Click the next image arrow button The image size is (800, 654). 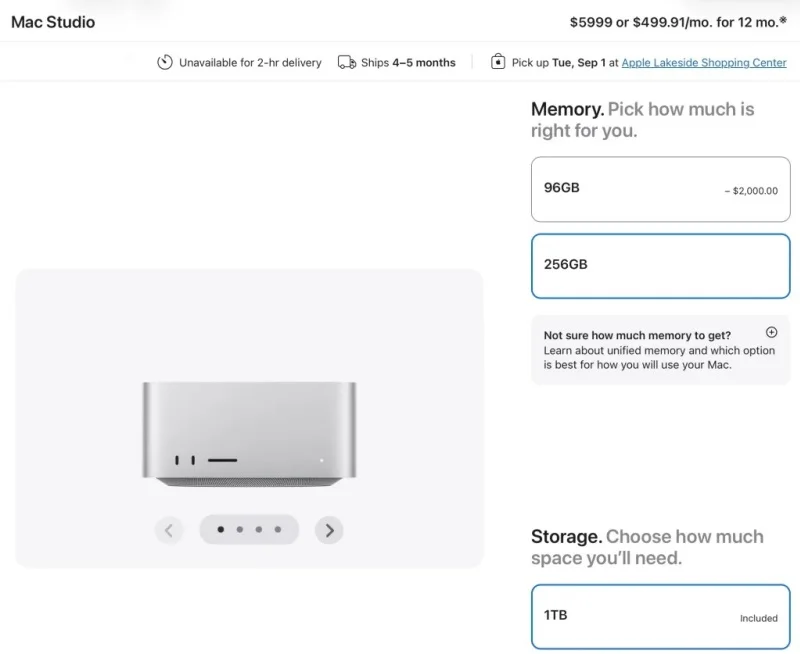pyautogui.click(x=329, y=530)
